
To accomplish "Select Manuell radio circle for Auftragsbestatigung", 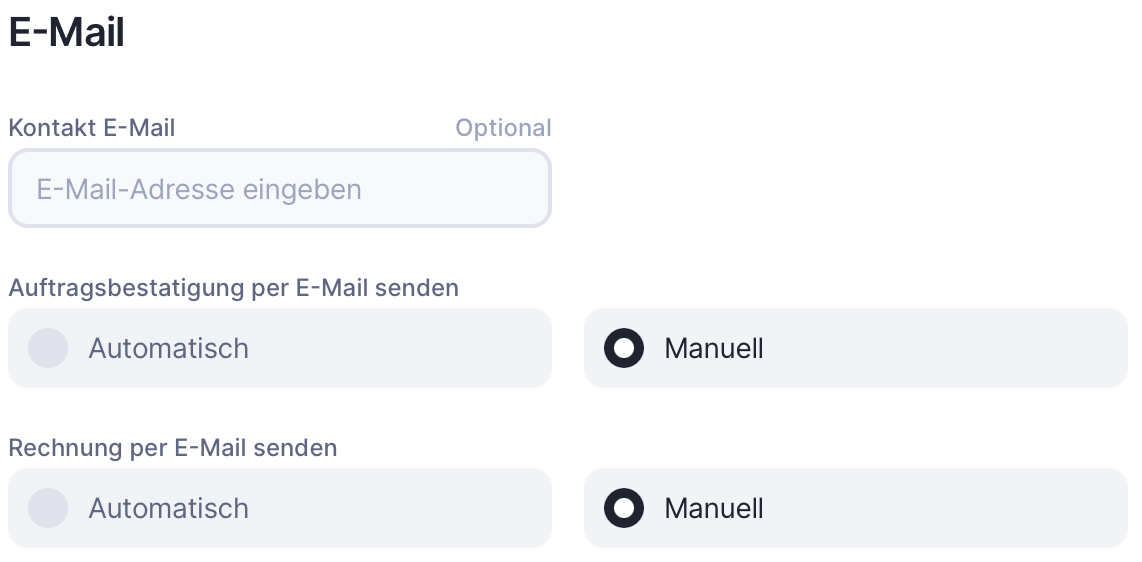I will (624, 348).
